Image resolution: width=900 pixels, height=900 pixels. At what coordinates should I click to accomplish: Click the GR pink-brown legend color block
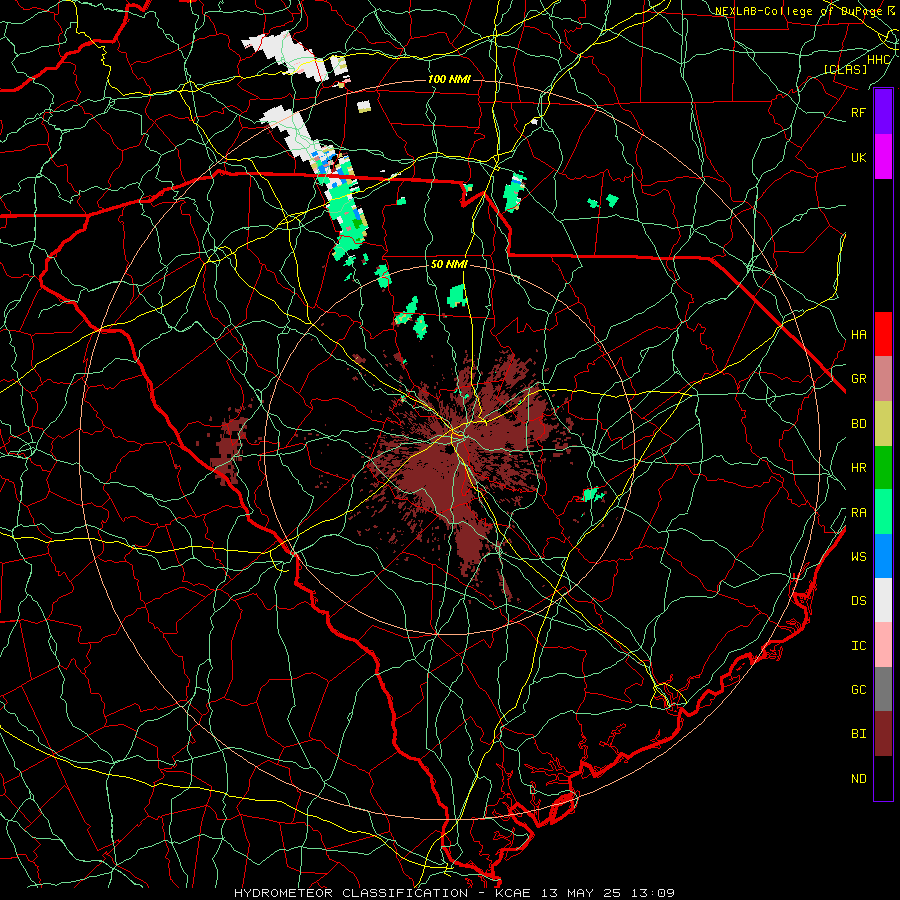[883, 379]
